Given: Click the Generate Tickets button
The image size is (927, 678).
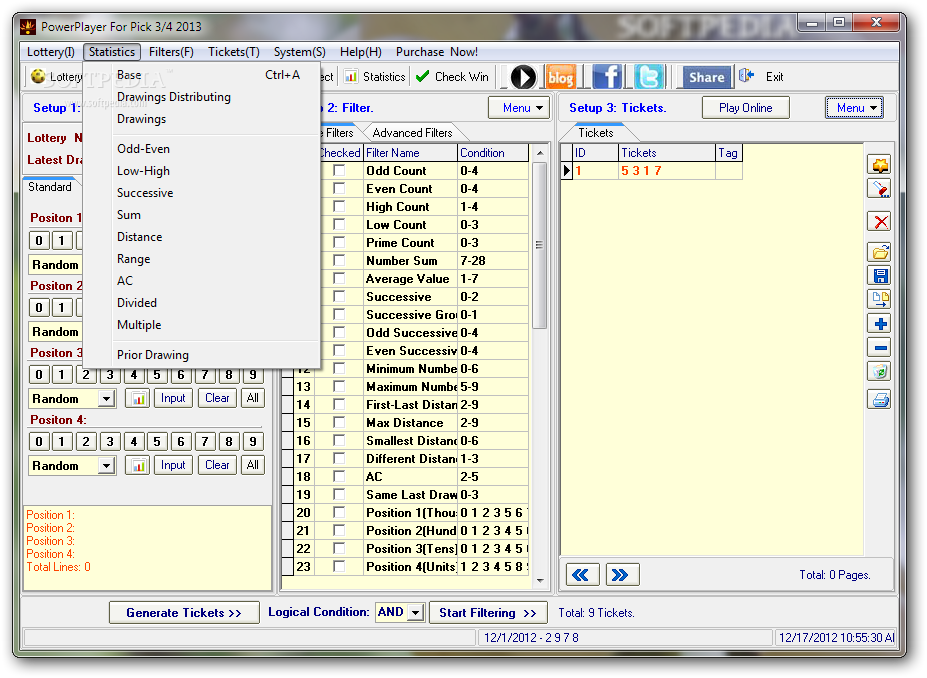Looking at the screenshot, I should (x=184, y=613).
